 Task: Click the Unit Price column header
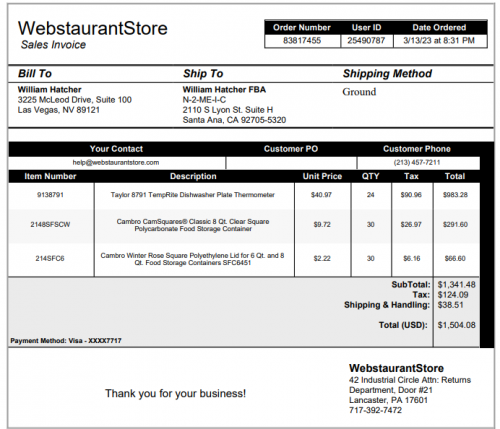point(322,176)
